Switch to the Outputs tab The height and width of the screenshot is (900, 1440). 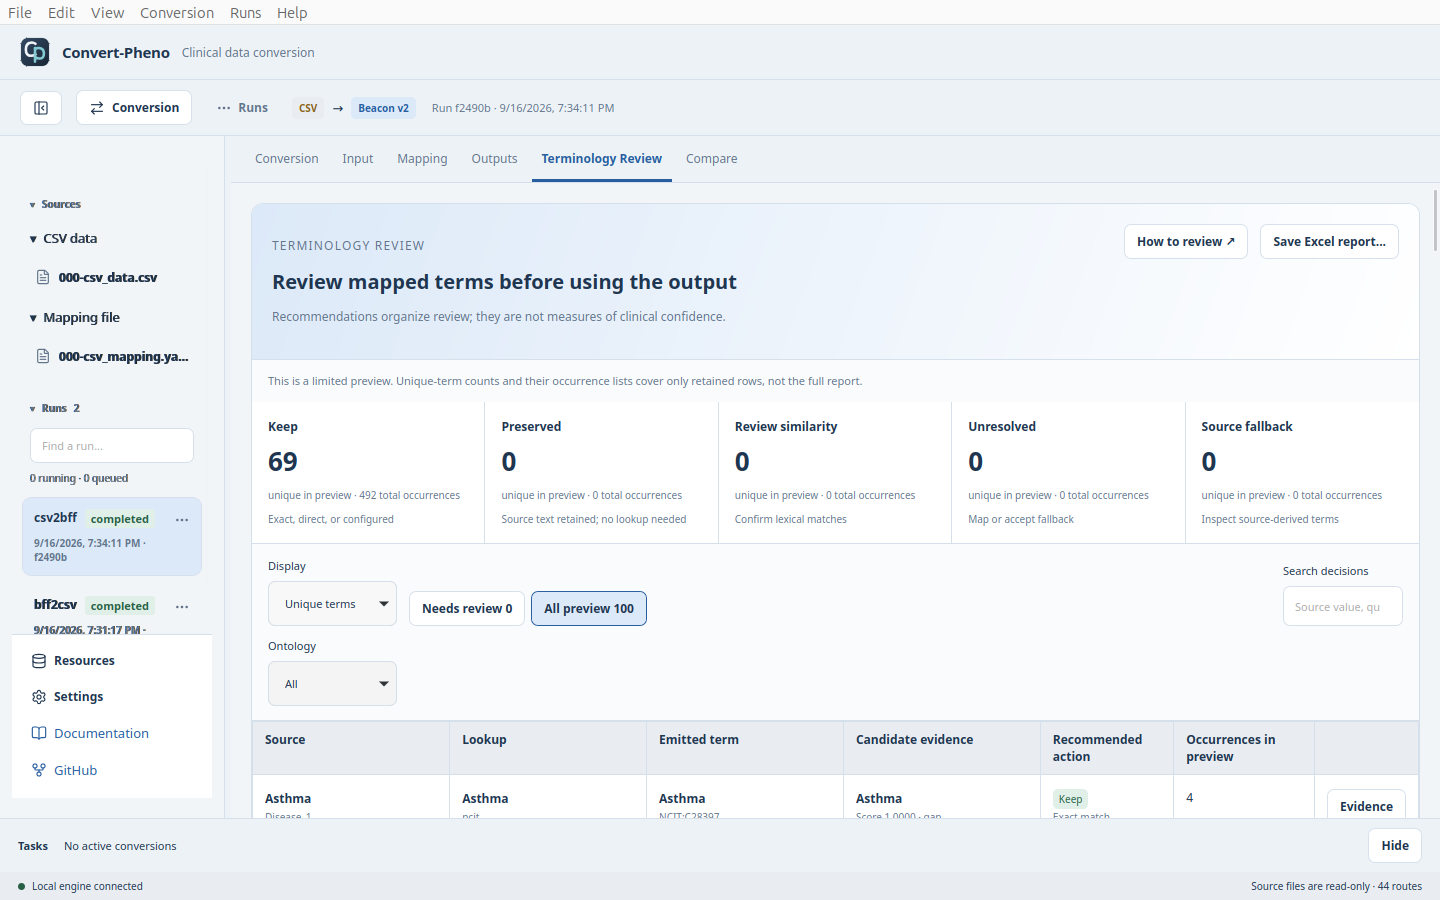(494, 159)
